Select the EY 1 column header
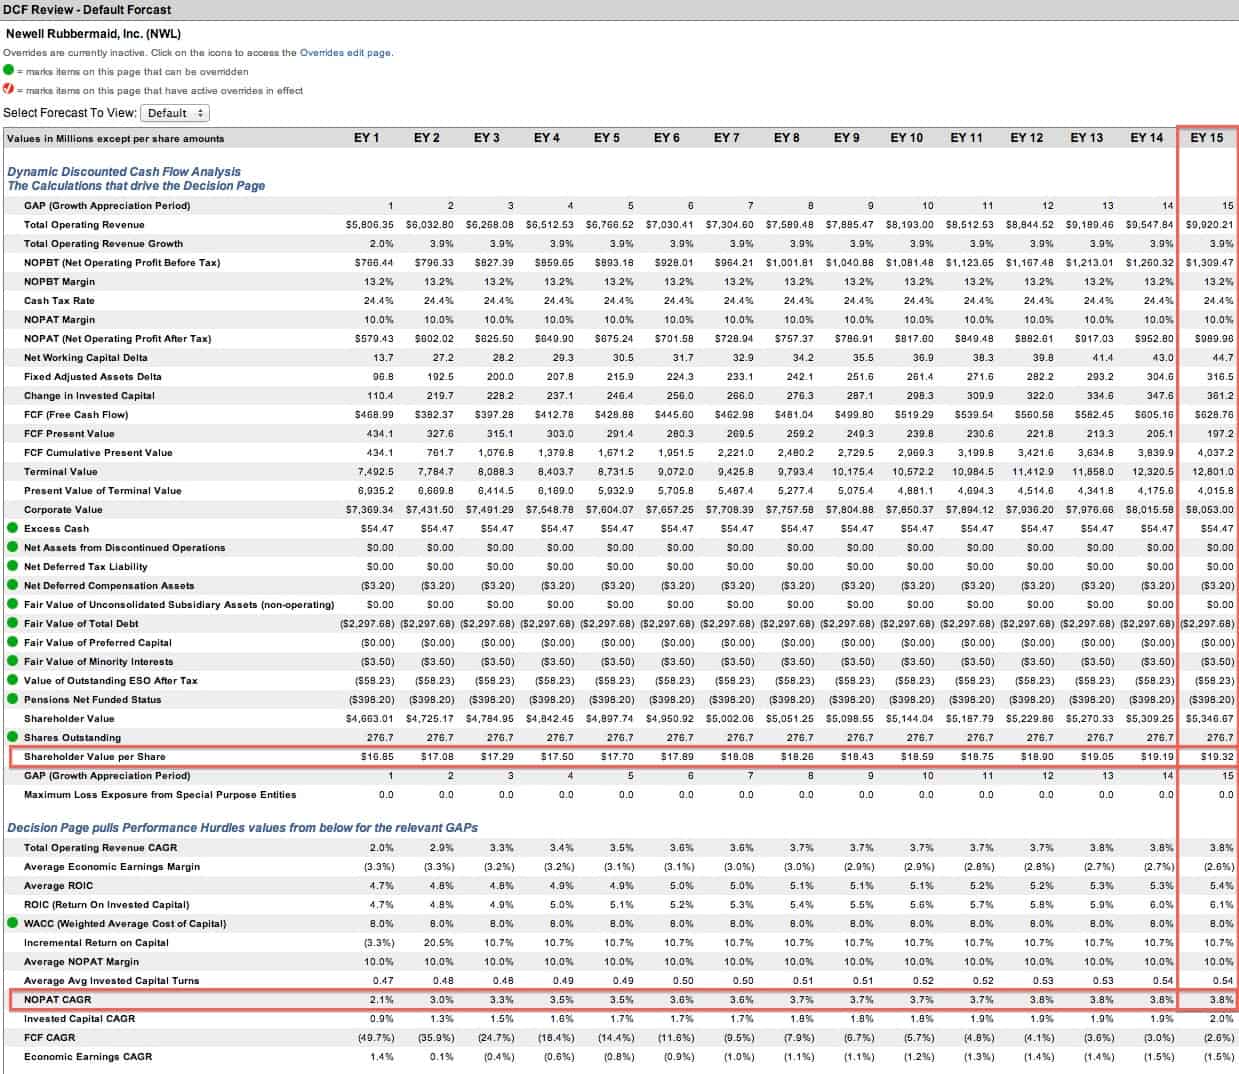The image size is (1239, 1074). 367,138
